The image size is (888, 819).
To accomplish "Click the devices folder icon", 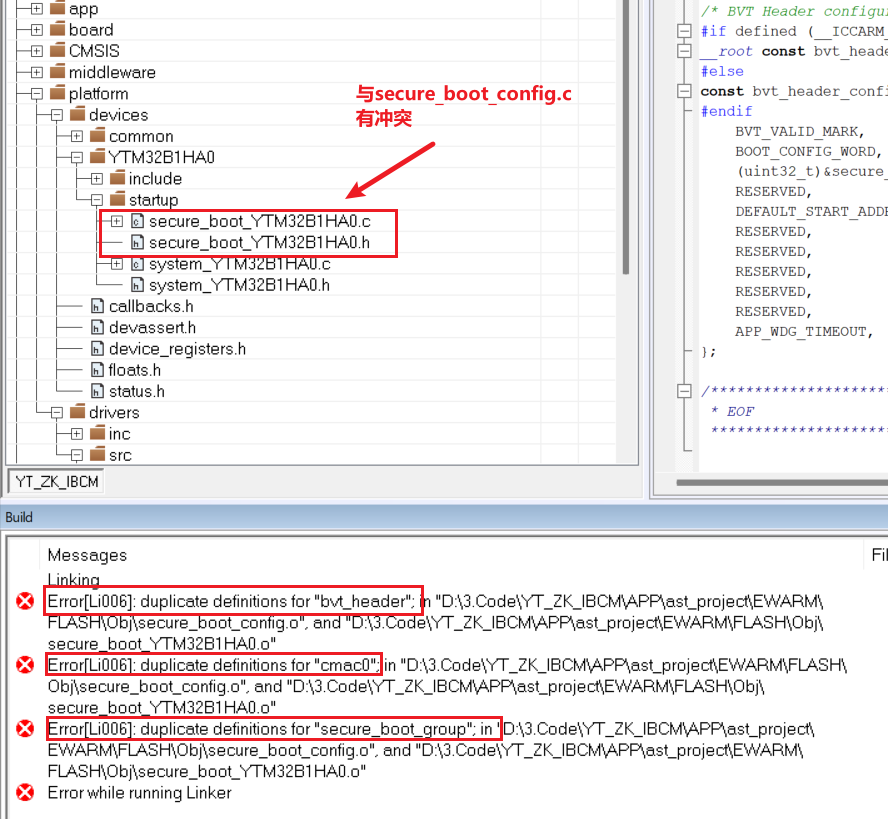I will tap(78, 114).
